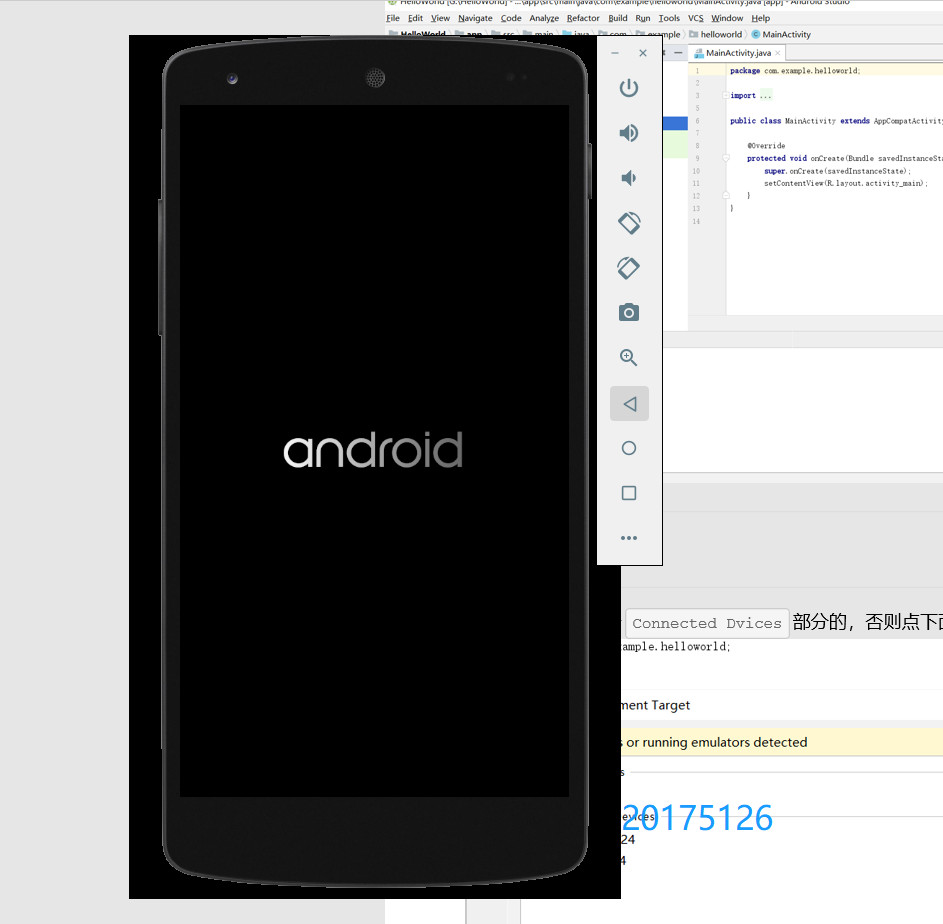
Task: Collapse the onCreate method fold marker
Action: (x=726, y=158)
